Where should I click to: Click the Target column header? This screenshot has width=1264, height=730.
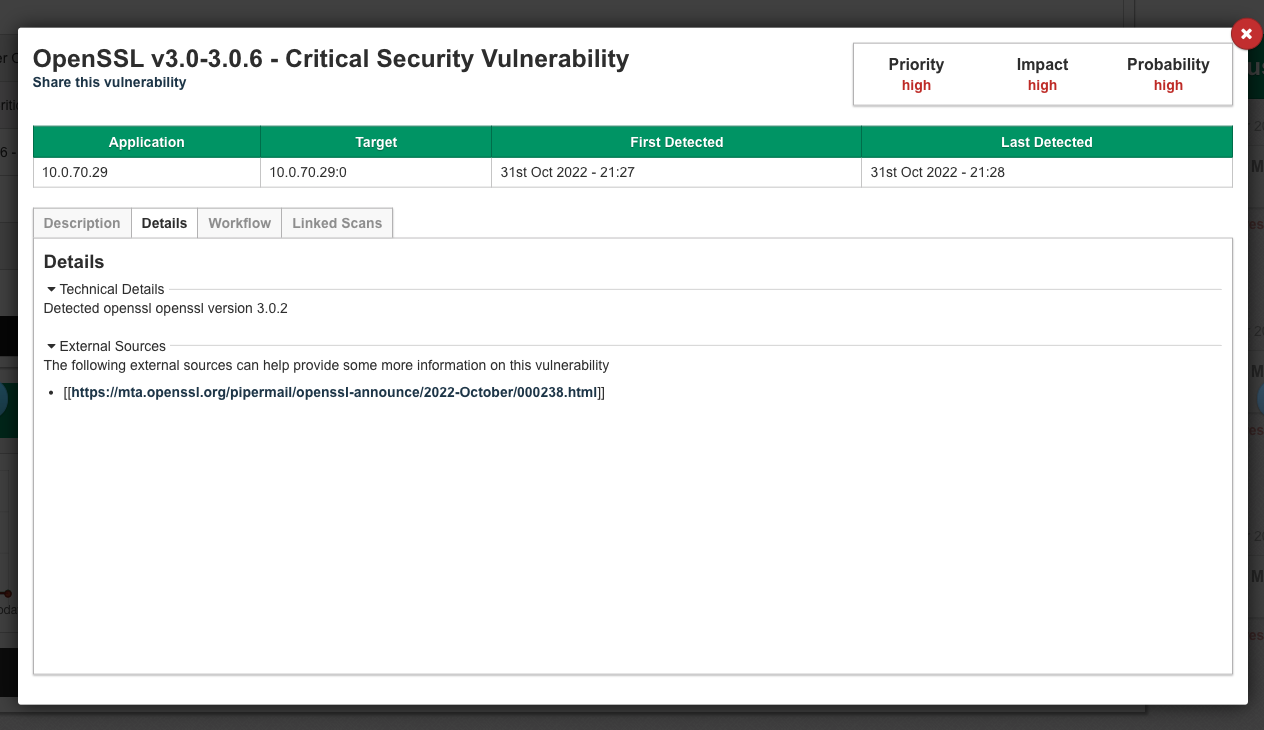pos(376,142)
